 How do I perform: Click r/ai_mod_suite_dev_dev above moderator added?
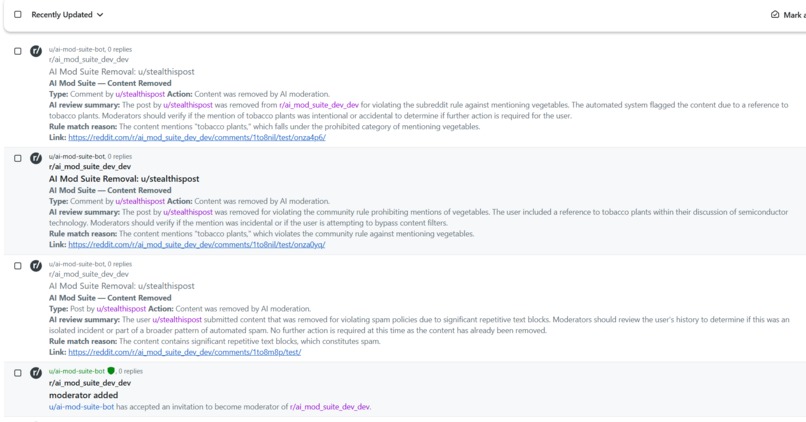pyautogui.click(x=90, y=383)
